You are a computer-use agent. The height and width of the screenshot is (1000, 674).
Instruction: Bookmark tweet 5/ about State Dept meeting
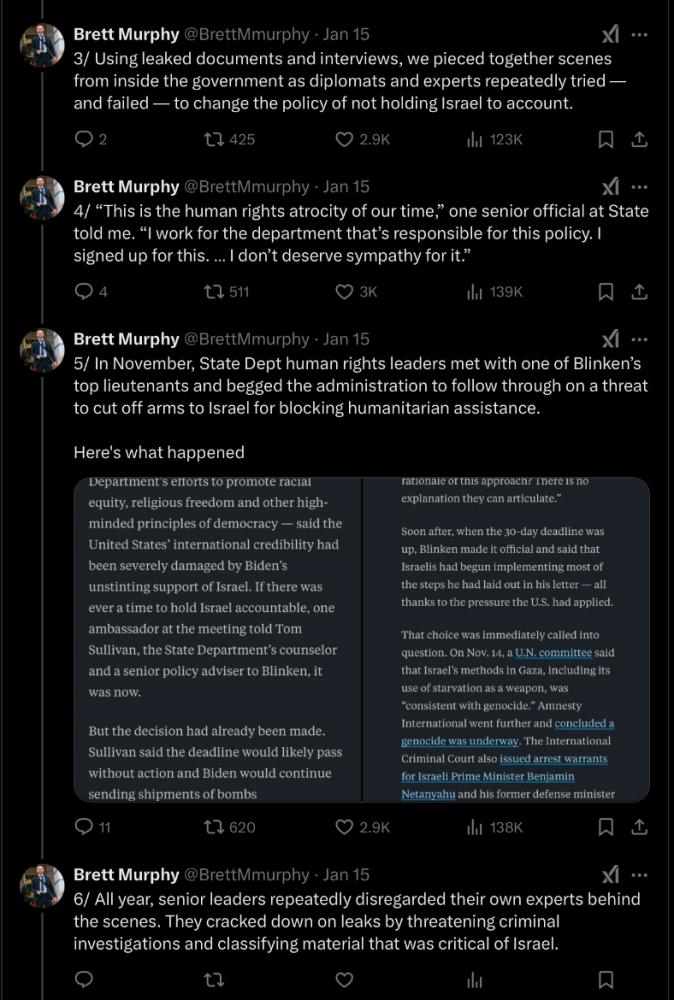pos(605,827)
